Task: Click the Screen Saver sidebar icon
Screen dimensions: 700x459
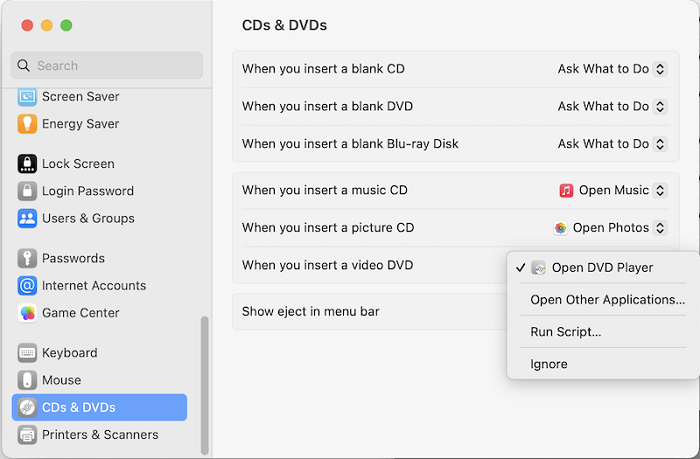Action: tap(27, 97)
